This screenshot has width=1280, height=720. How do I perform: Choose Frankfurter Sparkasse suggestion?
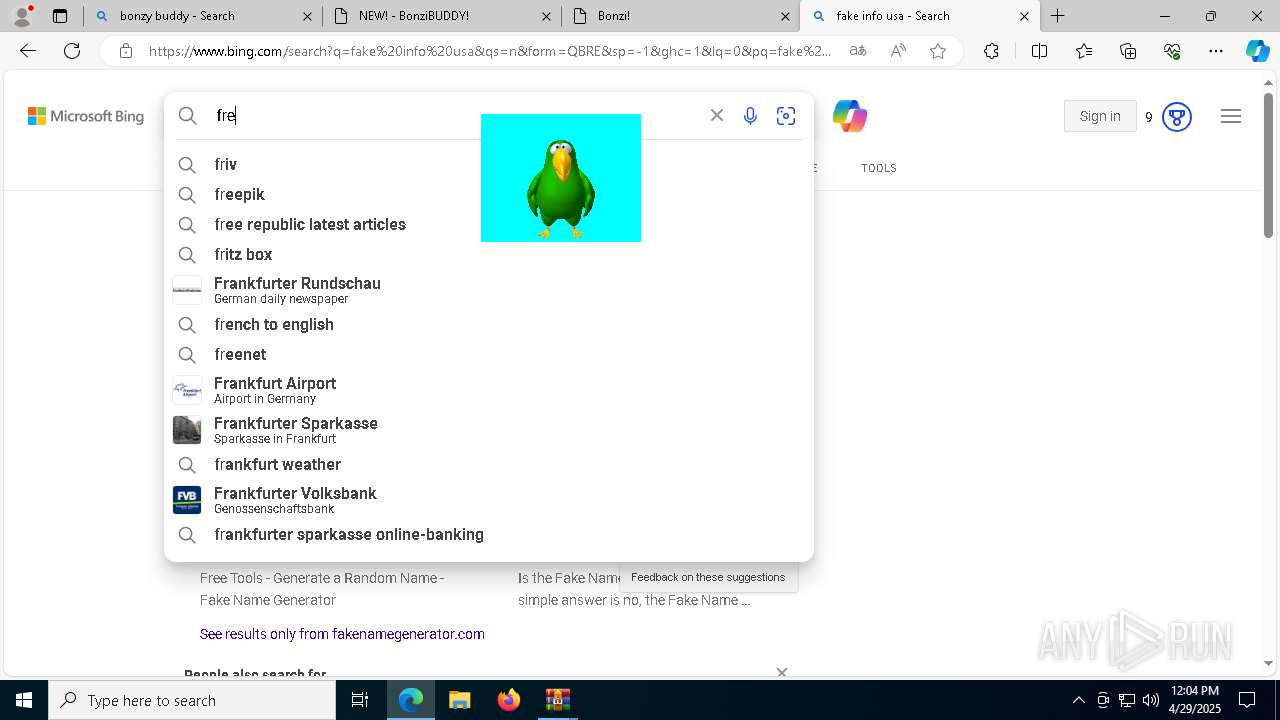click(489, 430)
